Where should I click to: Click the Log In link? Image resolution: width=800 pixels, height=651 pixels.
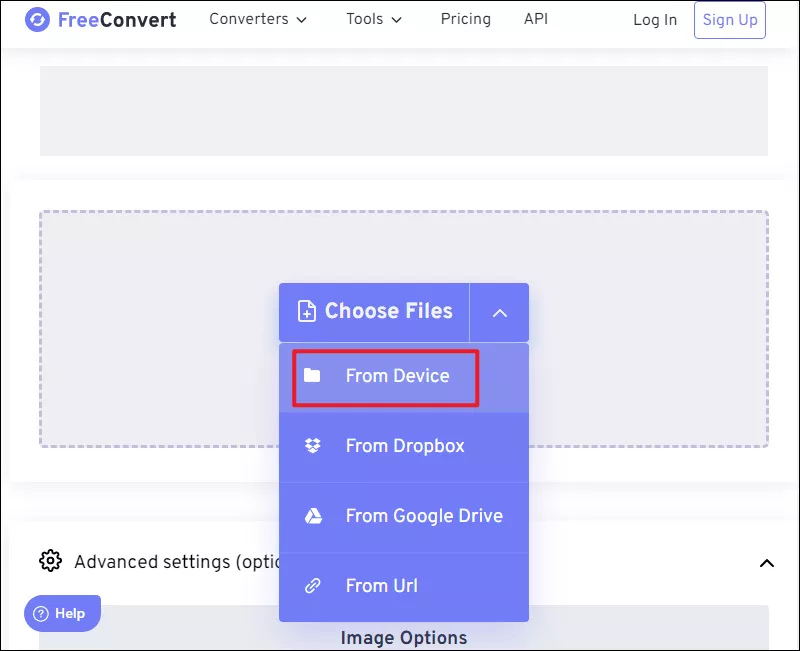(x=655, y=20)
